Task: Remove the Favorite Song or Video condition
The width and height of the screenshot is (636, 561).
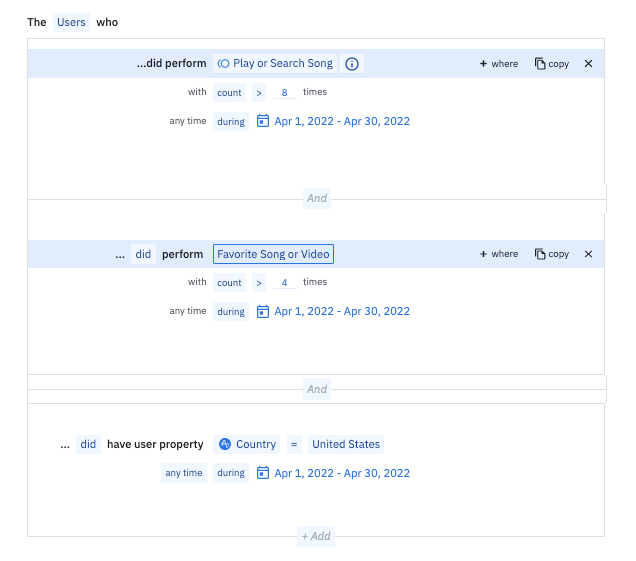Action: click(x=588, y=254)
